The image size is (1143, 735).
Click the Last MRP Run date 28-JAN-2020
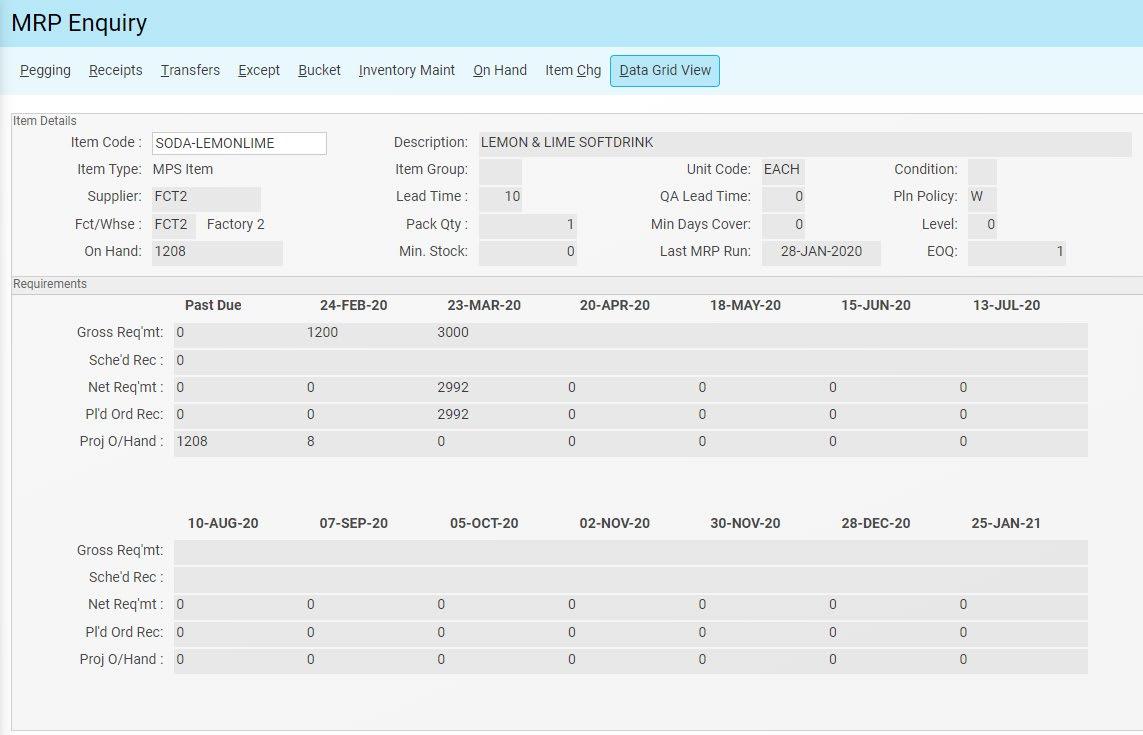point(822,252)
